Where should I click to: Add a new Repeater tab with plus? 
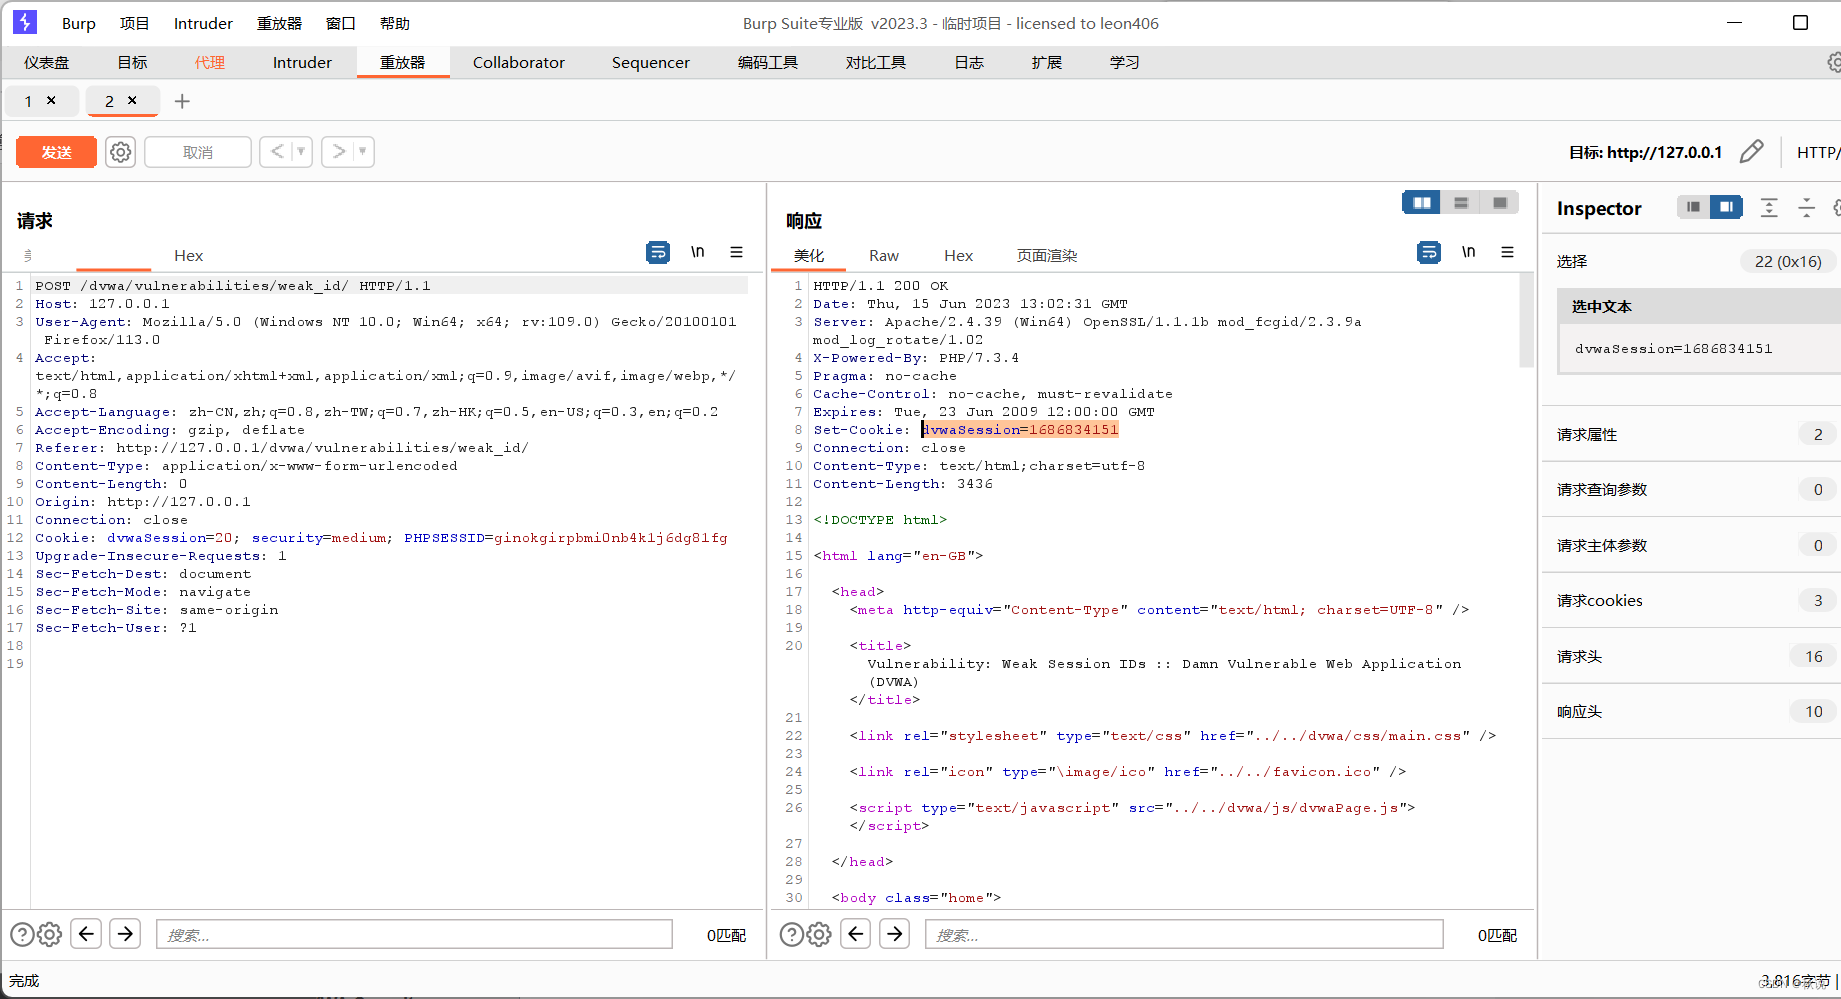click(x=182, y=101)
